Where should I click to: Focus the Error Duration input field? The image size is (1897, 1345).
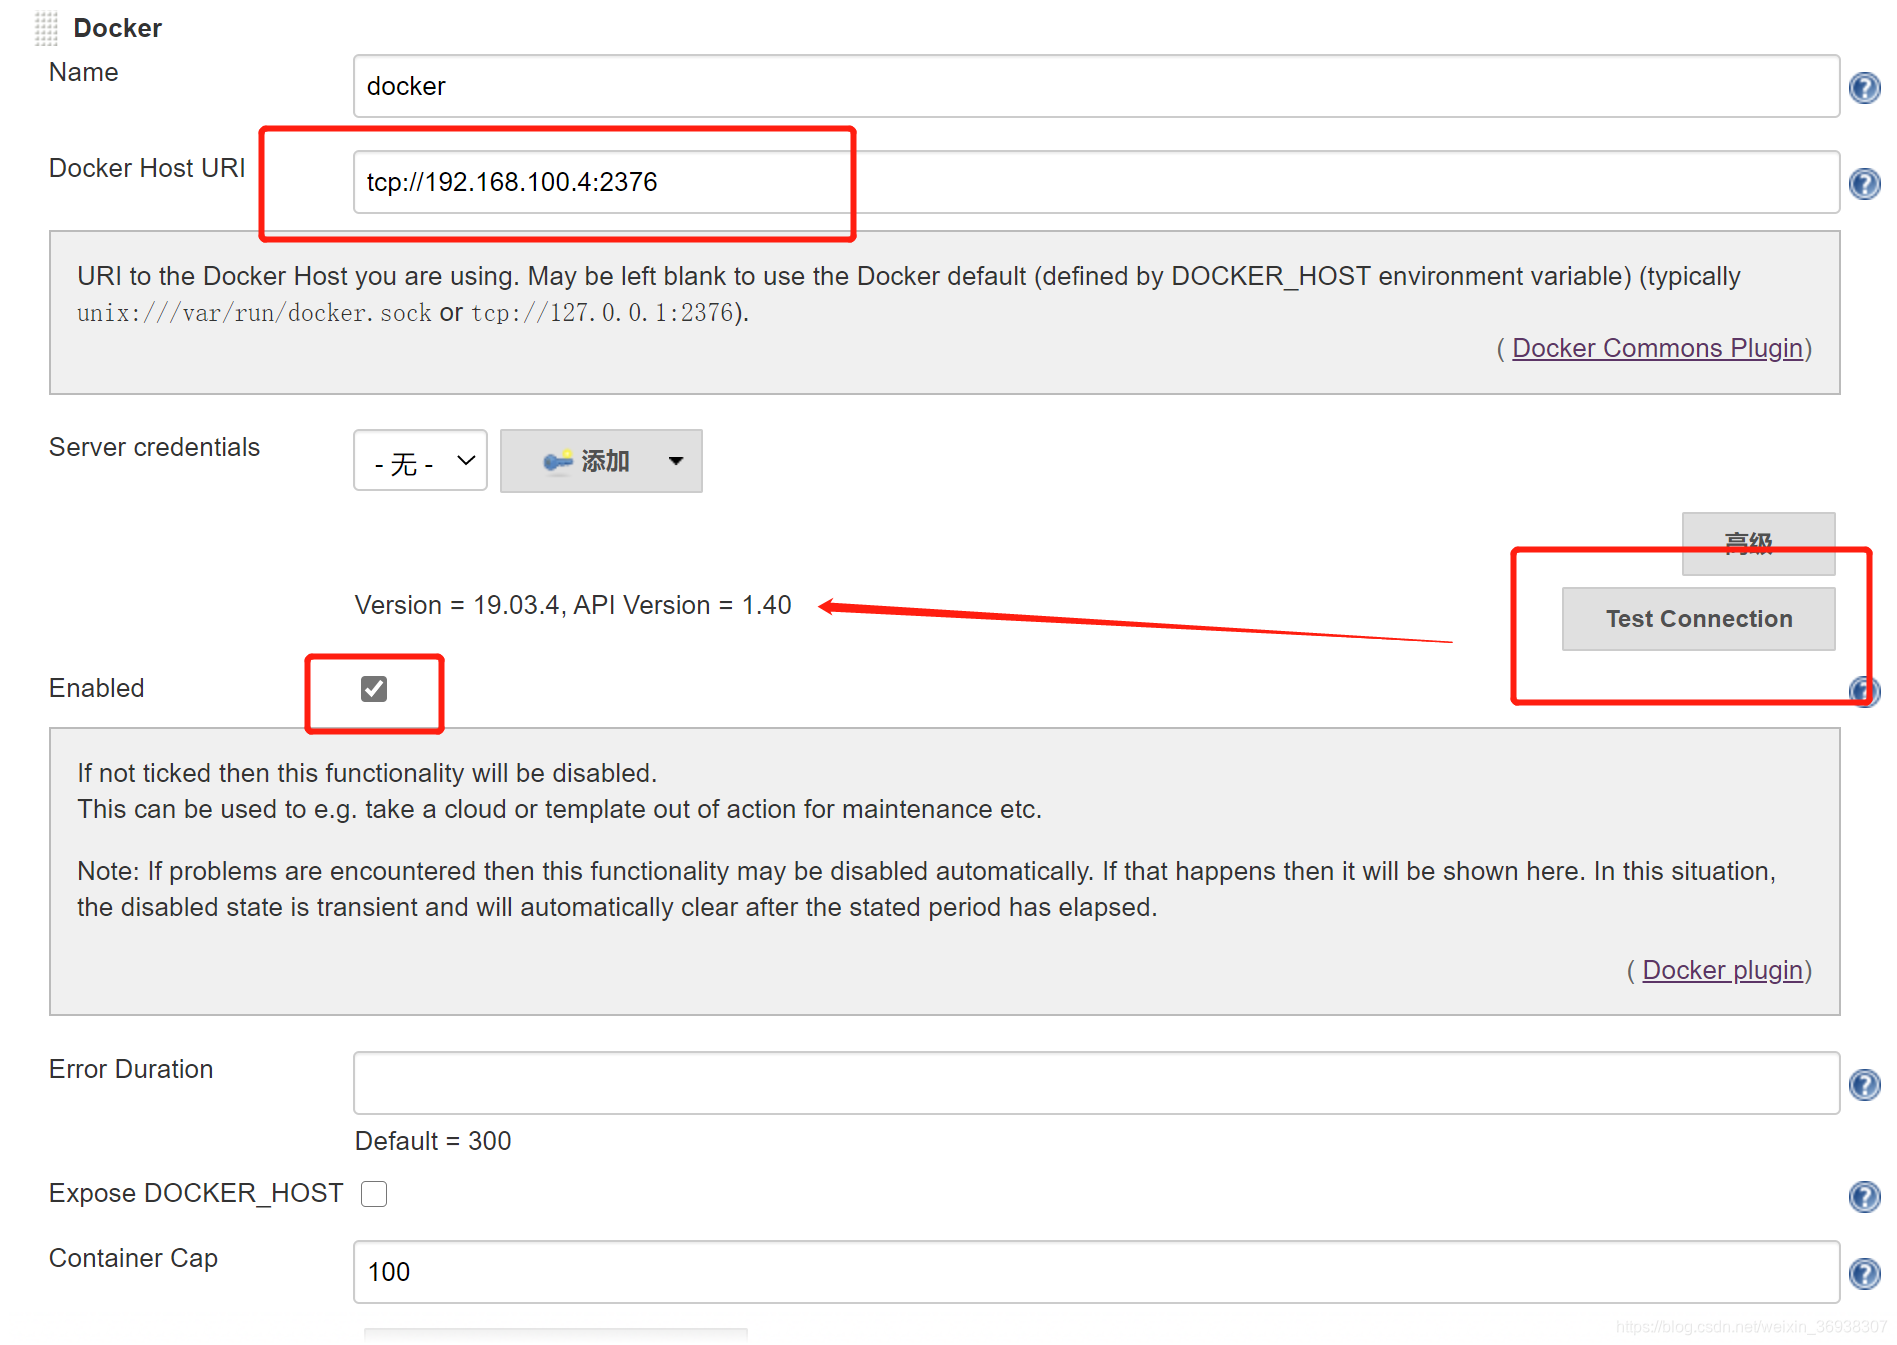pos(1096,1083)
